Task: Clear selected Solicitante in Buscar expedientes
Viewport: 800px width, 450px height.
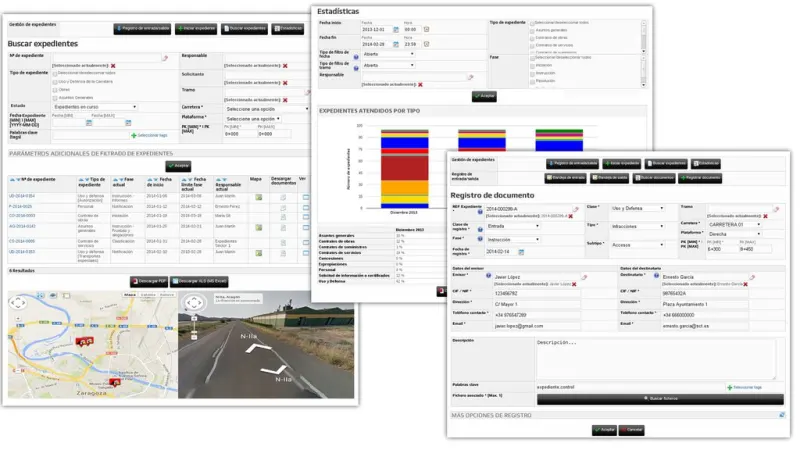Action: coord(285,83)
